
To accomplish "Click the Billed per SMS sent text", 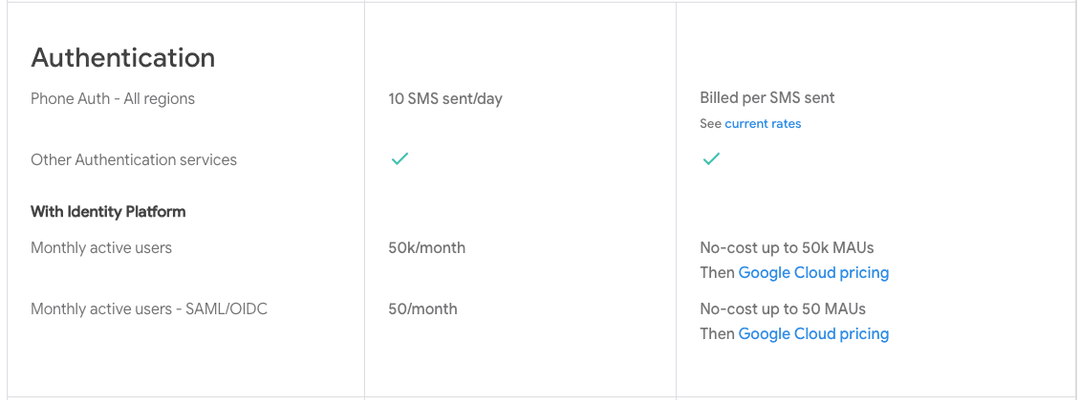I will [x=767, y=98].
